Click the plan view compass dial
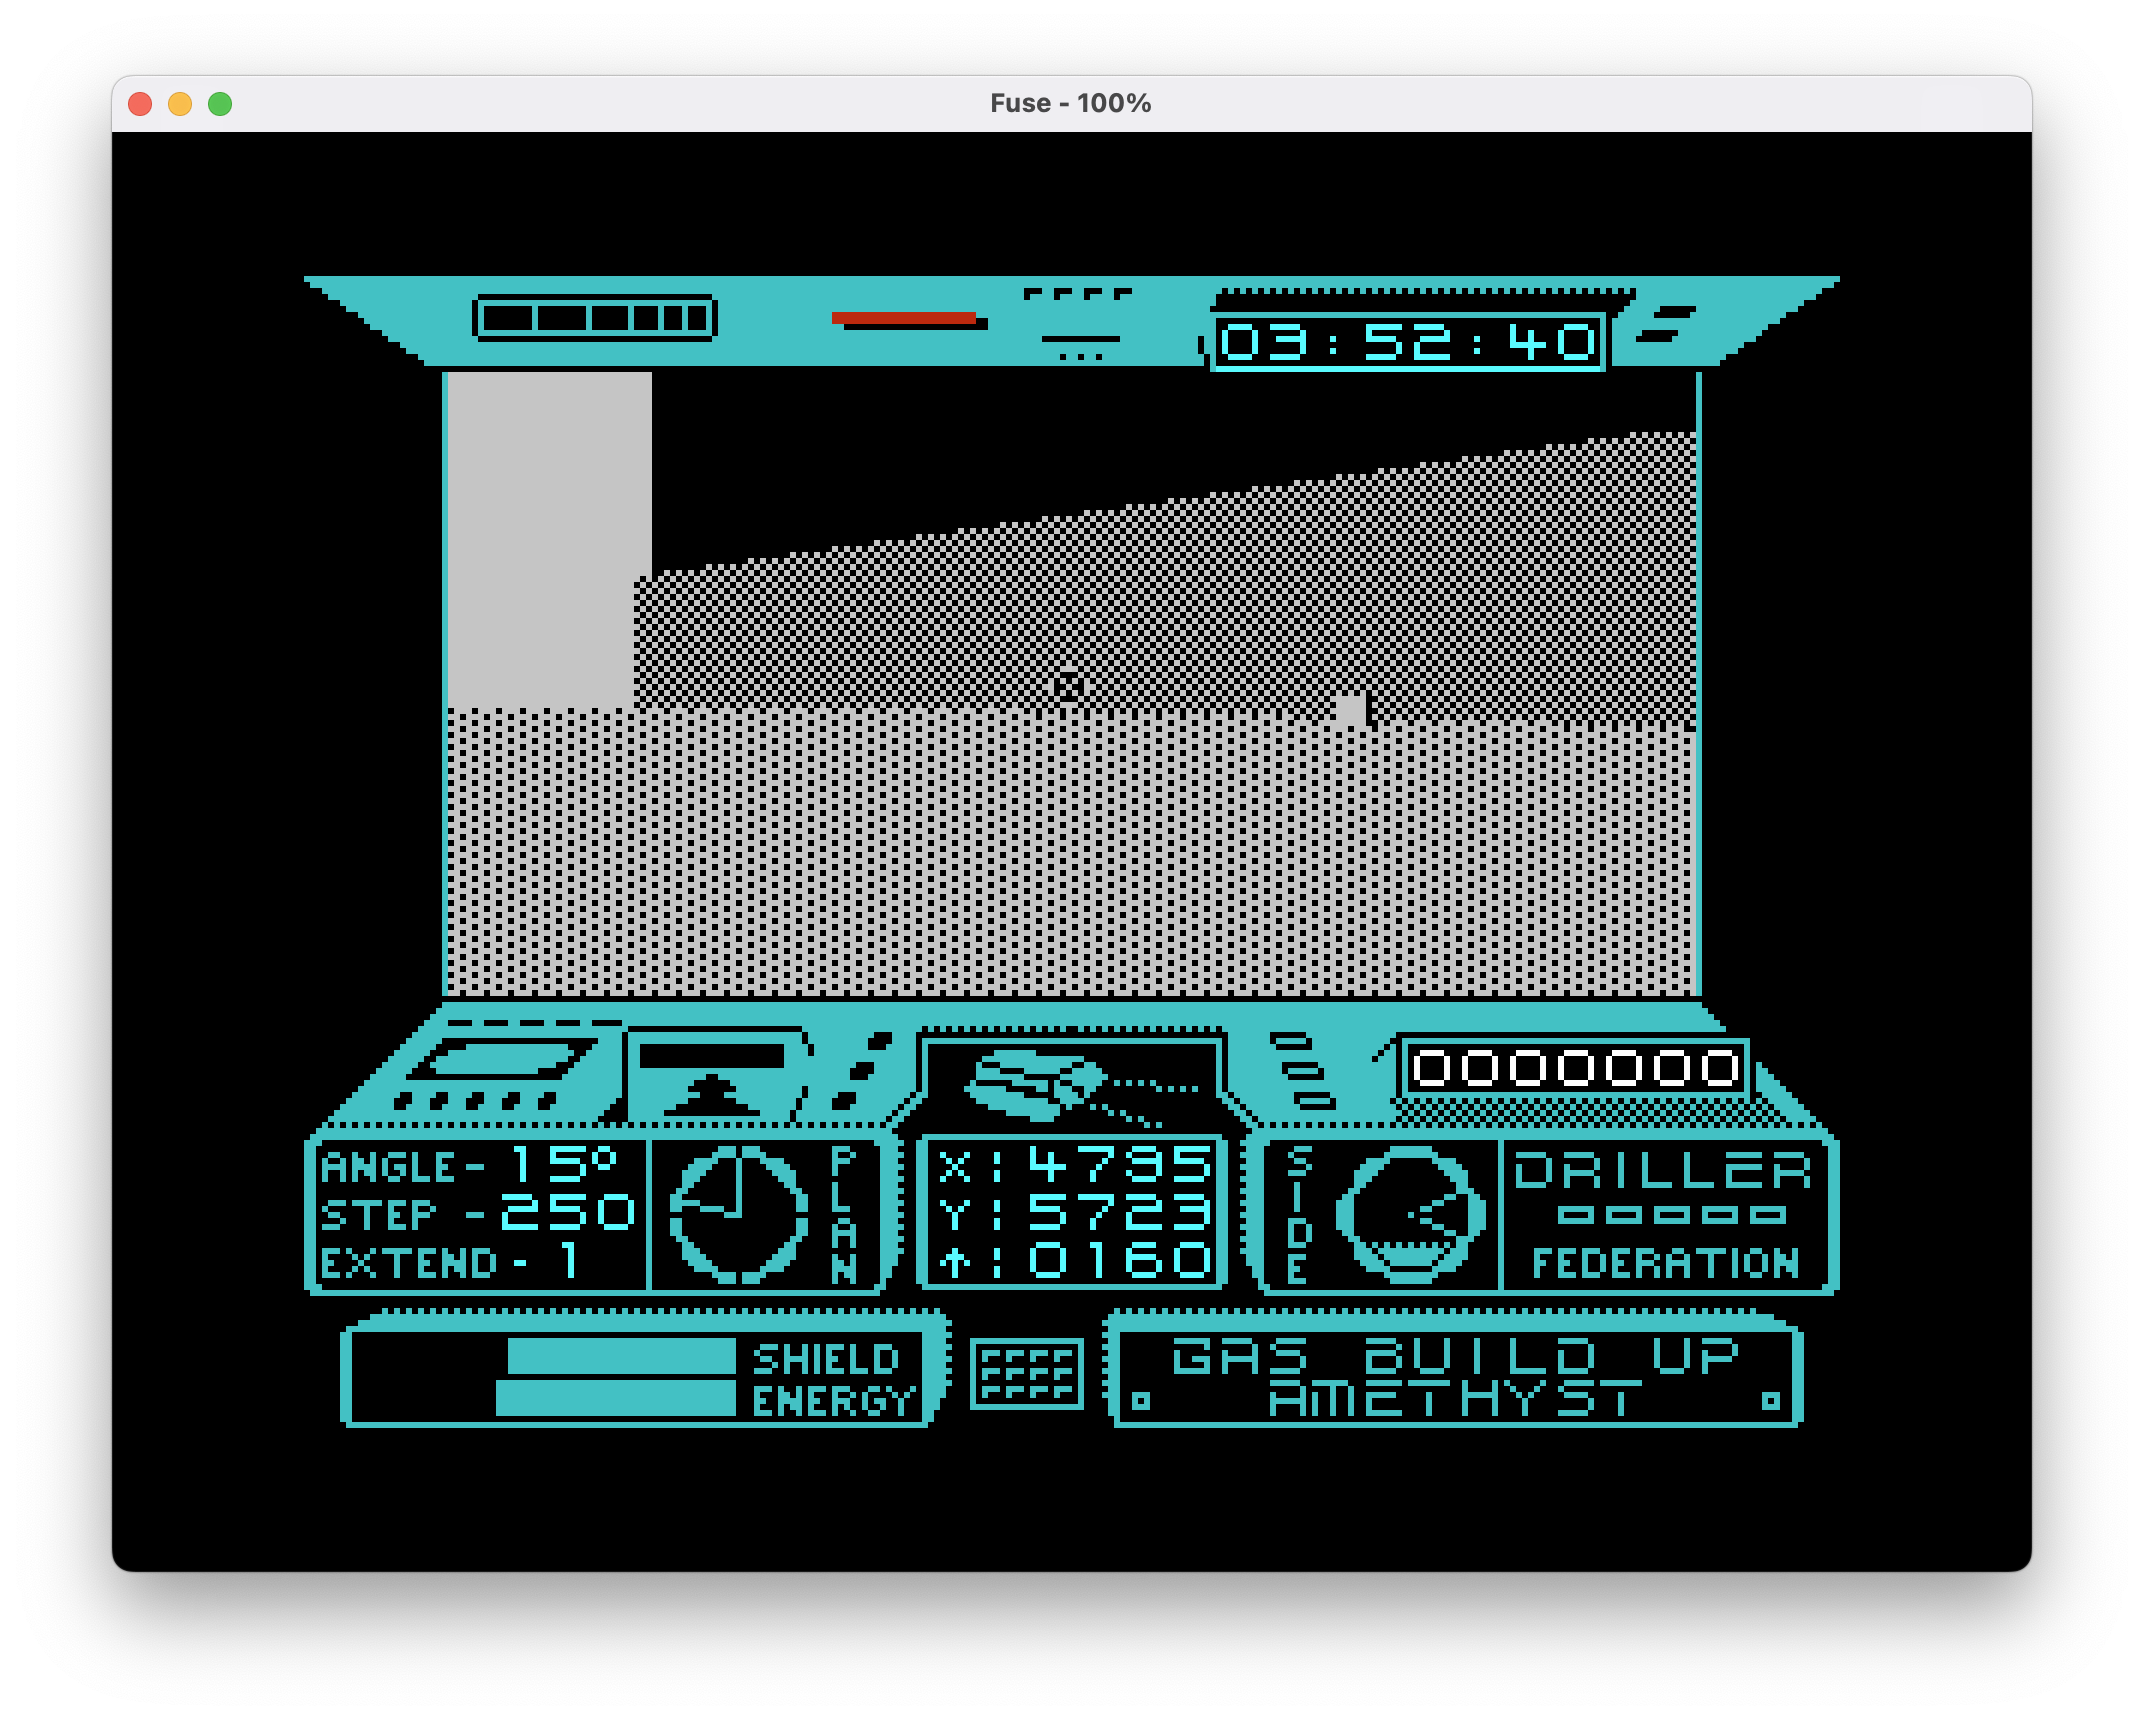Screen dimensions: 2144x1720 (738, 1213)
